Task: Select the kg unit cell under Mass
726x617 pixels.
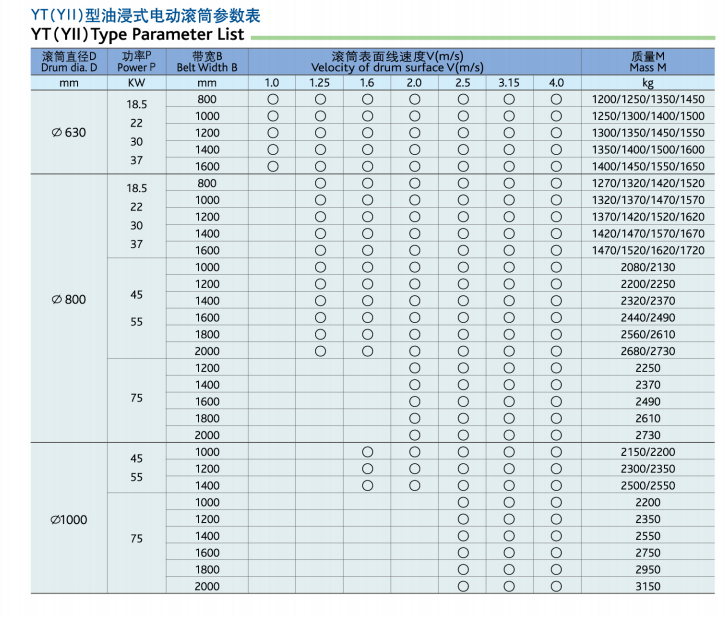Action: tap(647, 83)
